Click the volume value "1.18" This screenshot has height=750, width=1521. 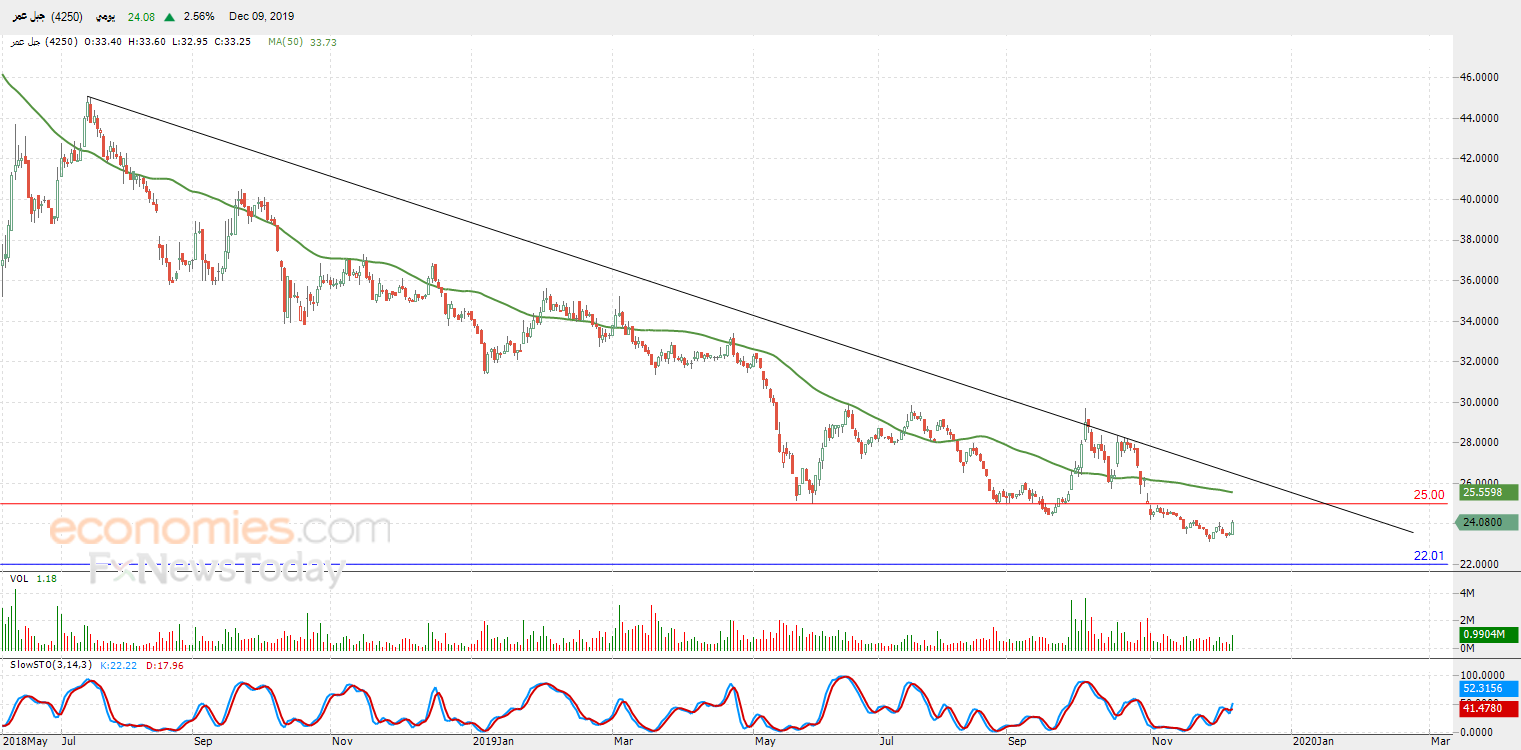[46, 578]
